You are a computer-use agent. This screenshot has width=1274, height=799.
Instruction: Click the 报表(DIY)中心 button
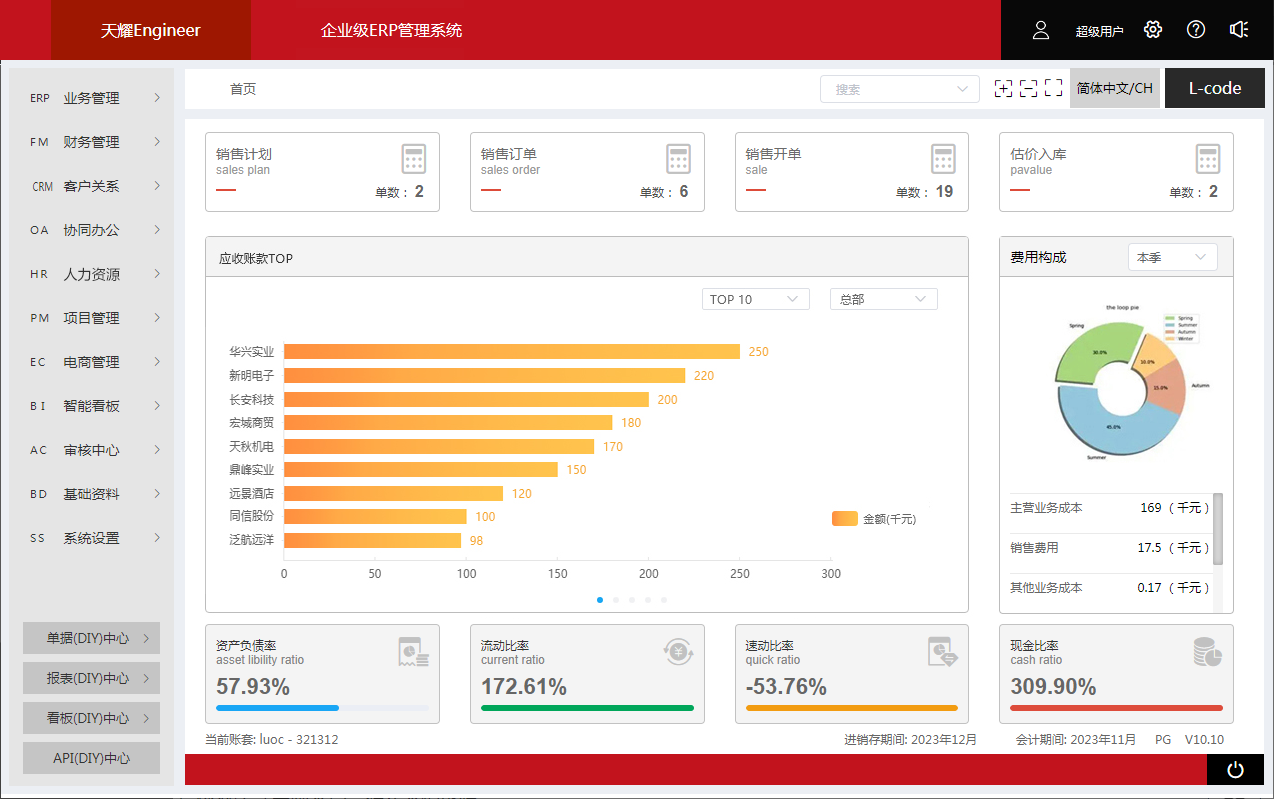[x=91, y=678]
